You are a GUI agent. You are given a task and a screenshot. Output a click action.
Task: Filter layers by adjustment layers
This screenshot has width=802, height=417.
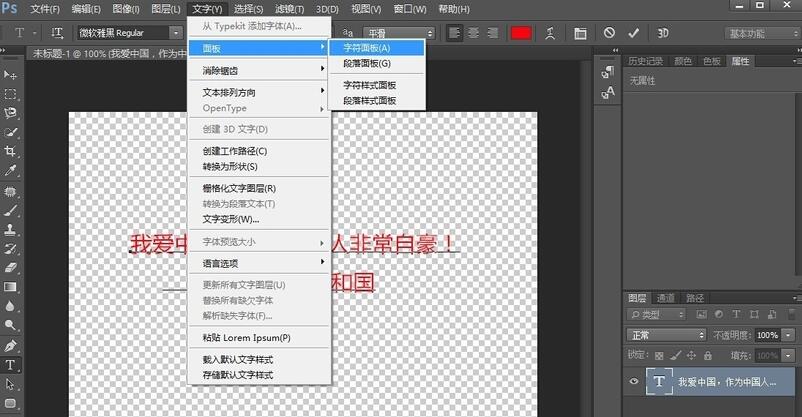point(719,314)
